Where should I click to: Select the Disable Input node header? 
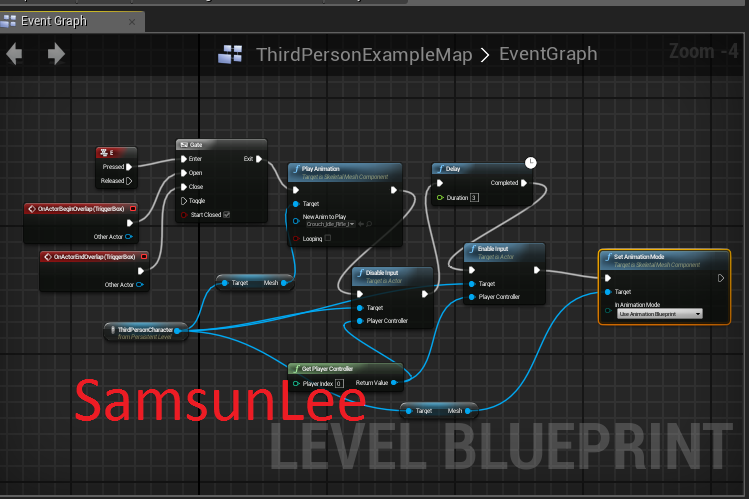coord(393,276)
